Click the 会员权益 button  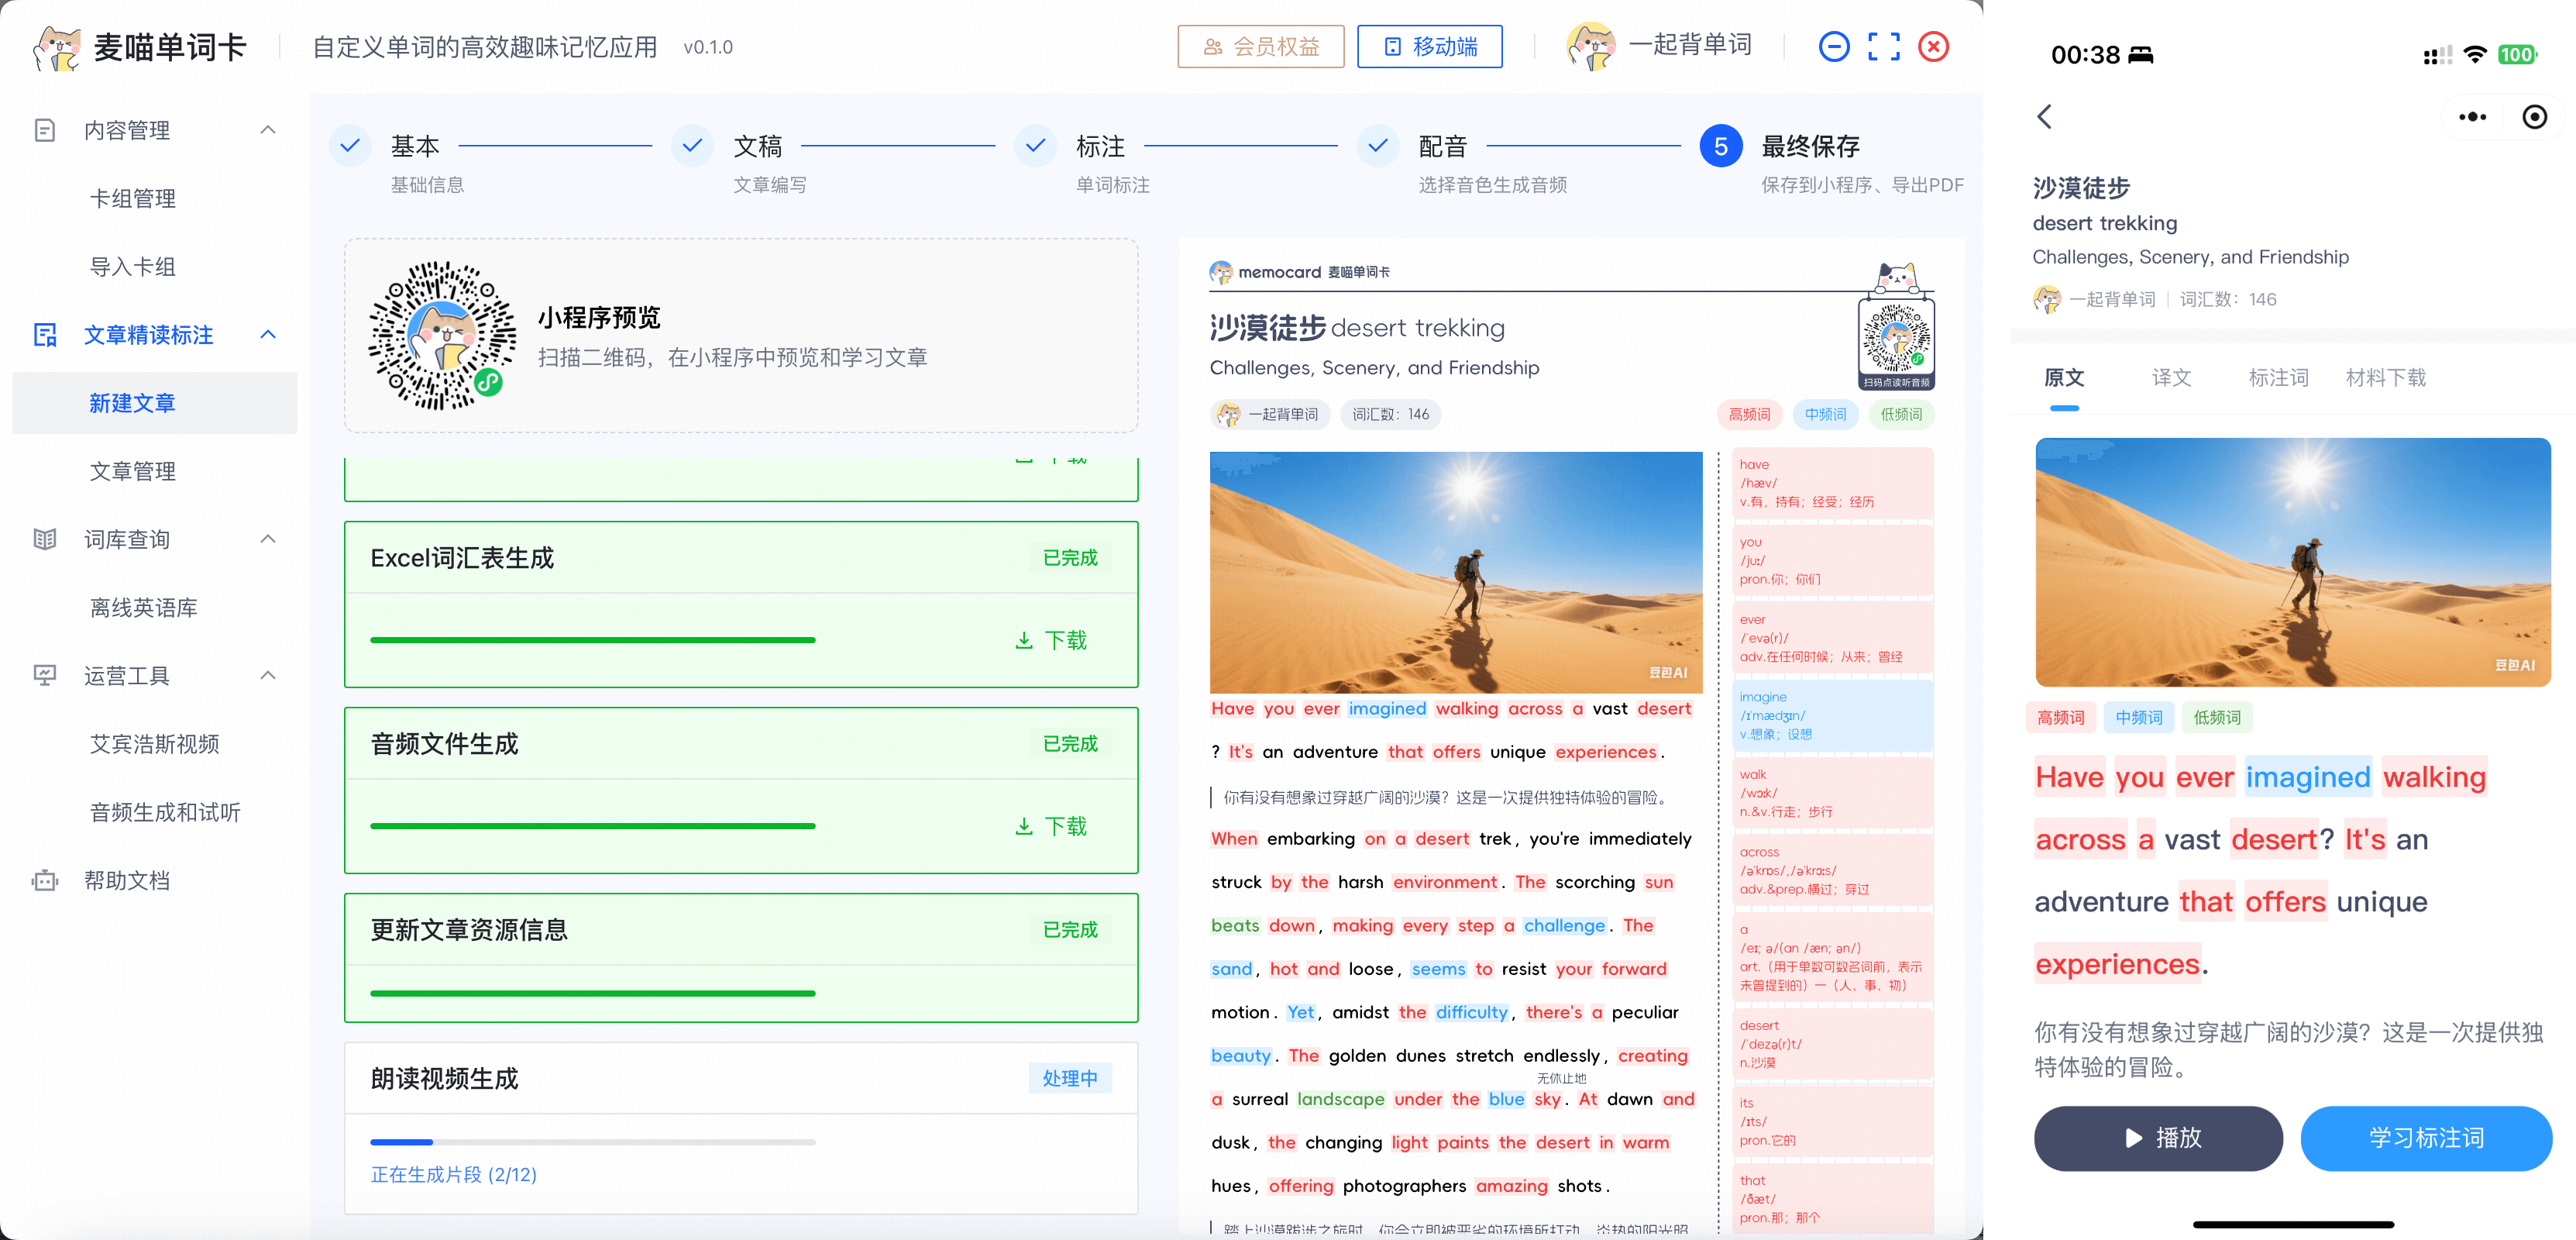click(x=1261, y=46)
